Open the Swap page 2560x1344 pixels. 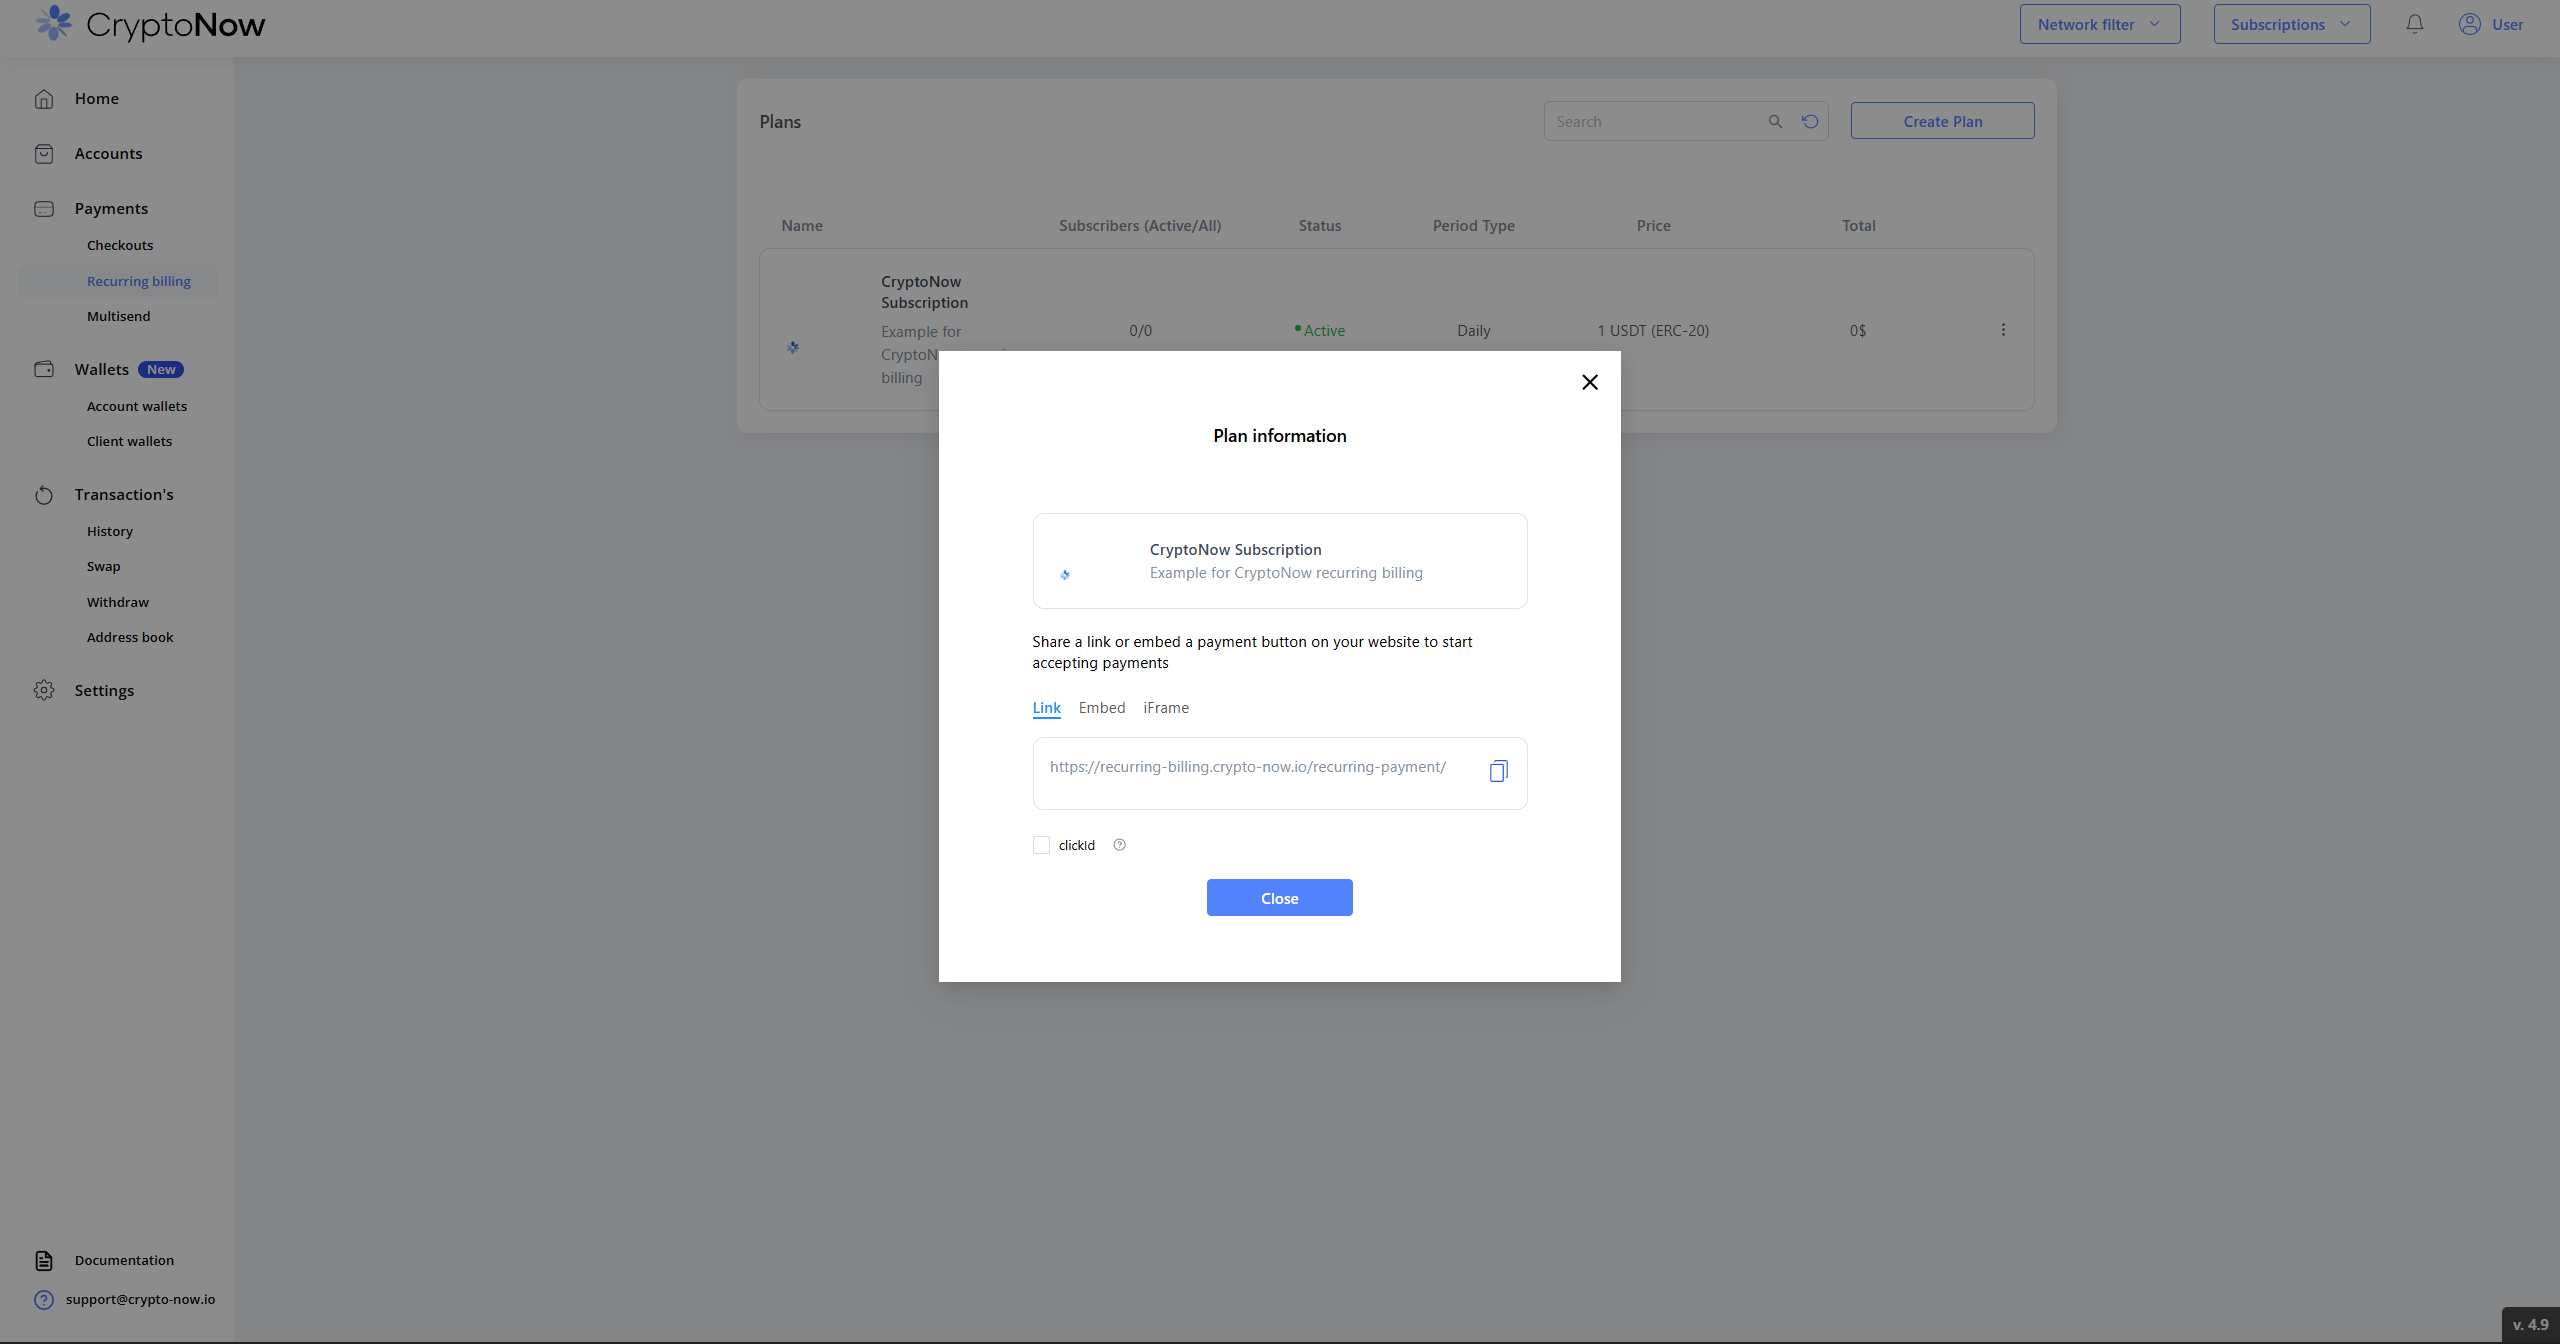103,566
